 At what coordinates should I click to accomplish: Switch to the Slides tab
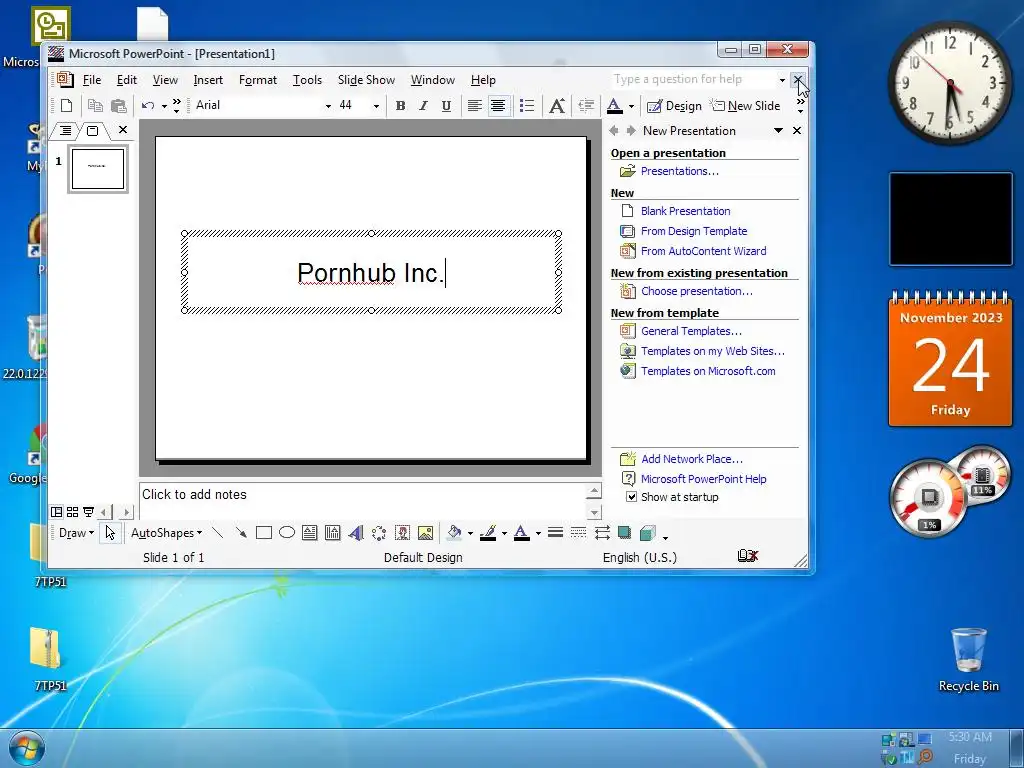93,130
